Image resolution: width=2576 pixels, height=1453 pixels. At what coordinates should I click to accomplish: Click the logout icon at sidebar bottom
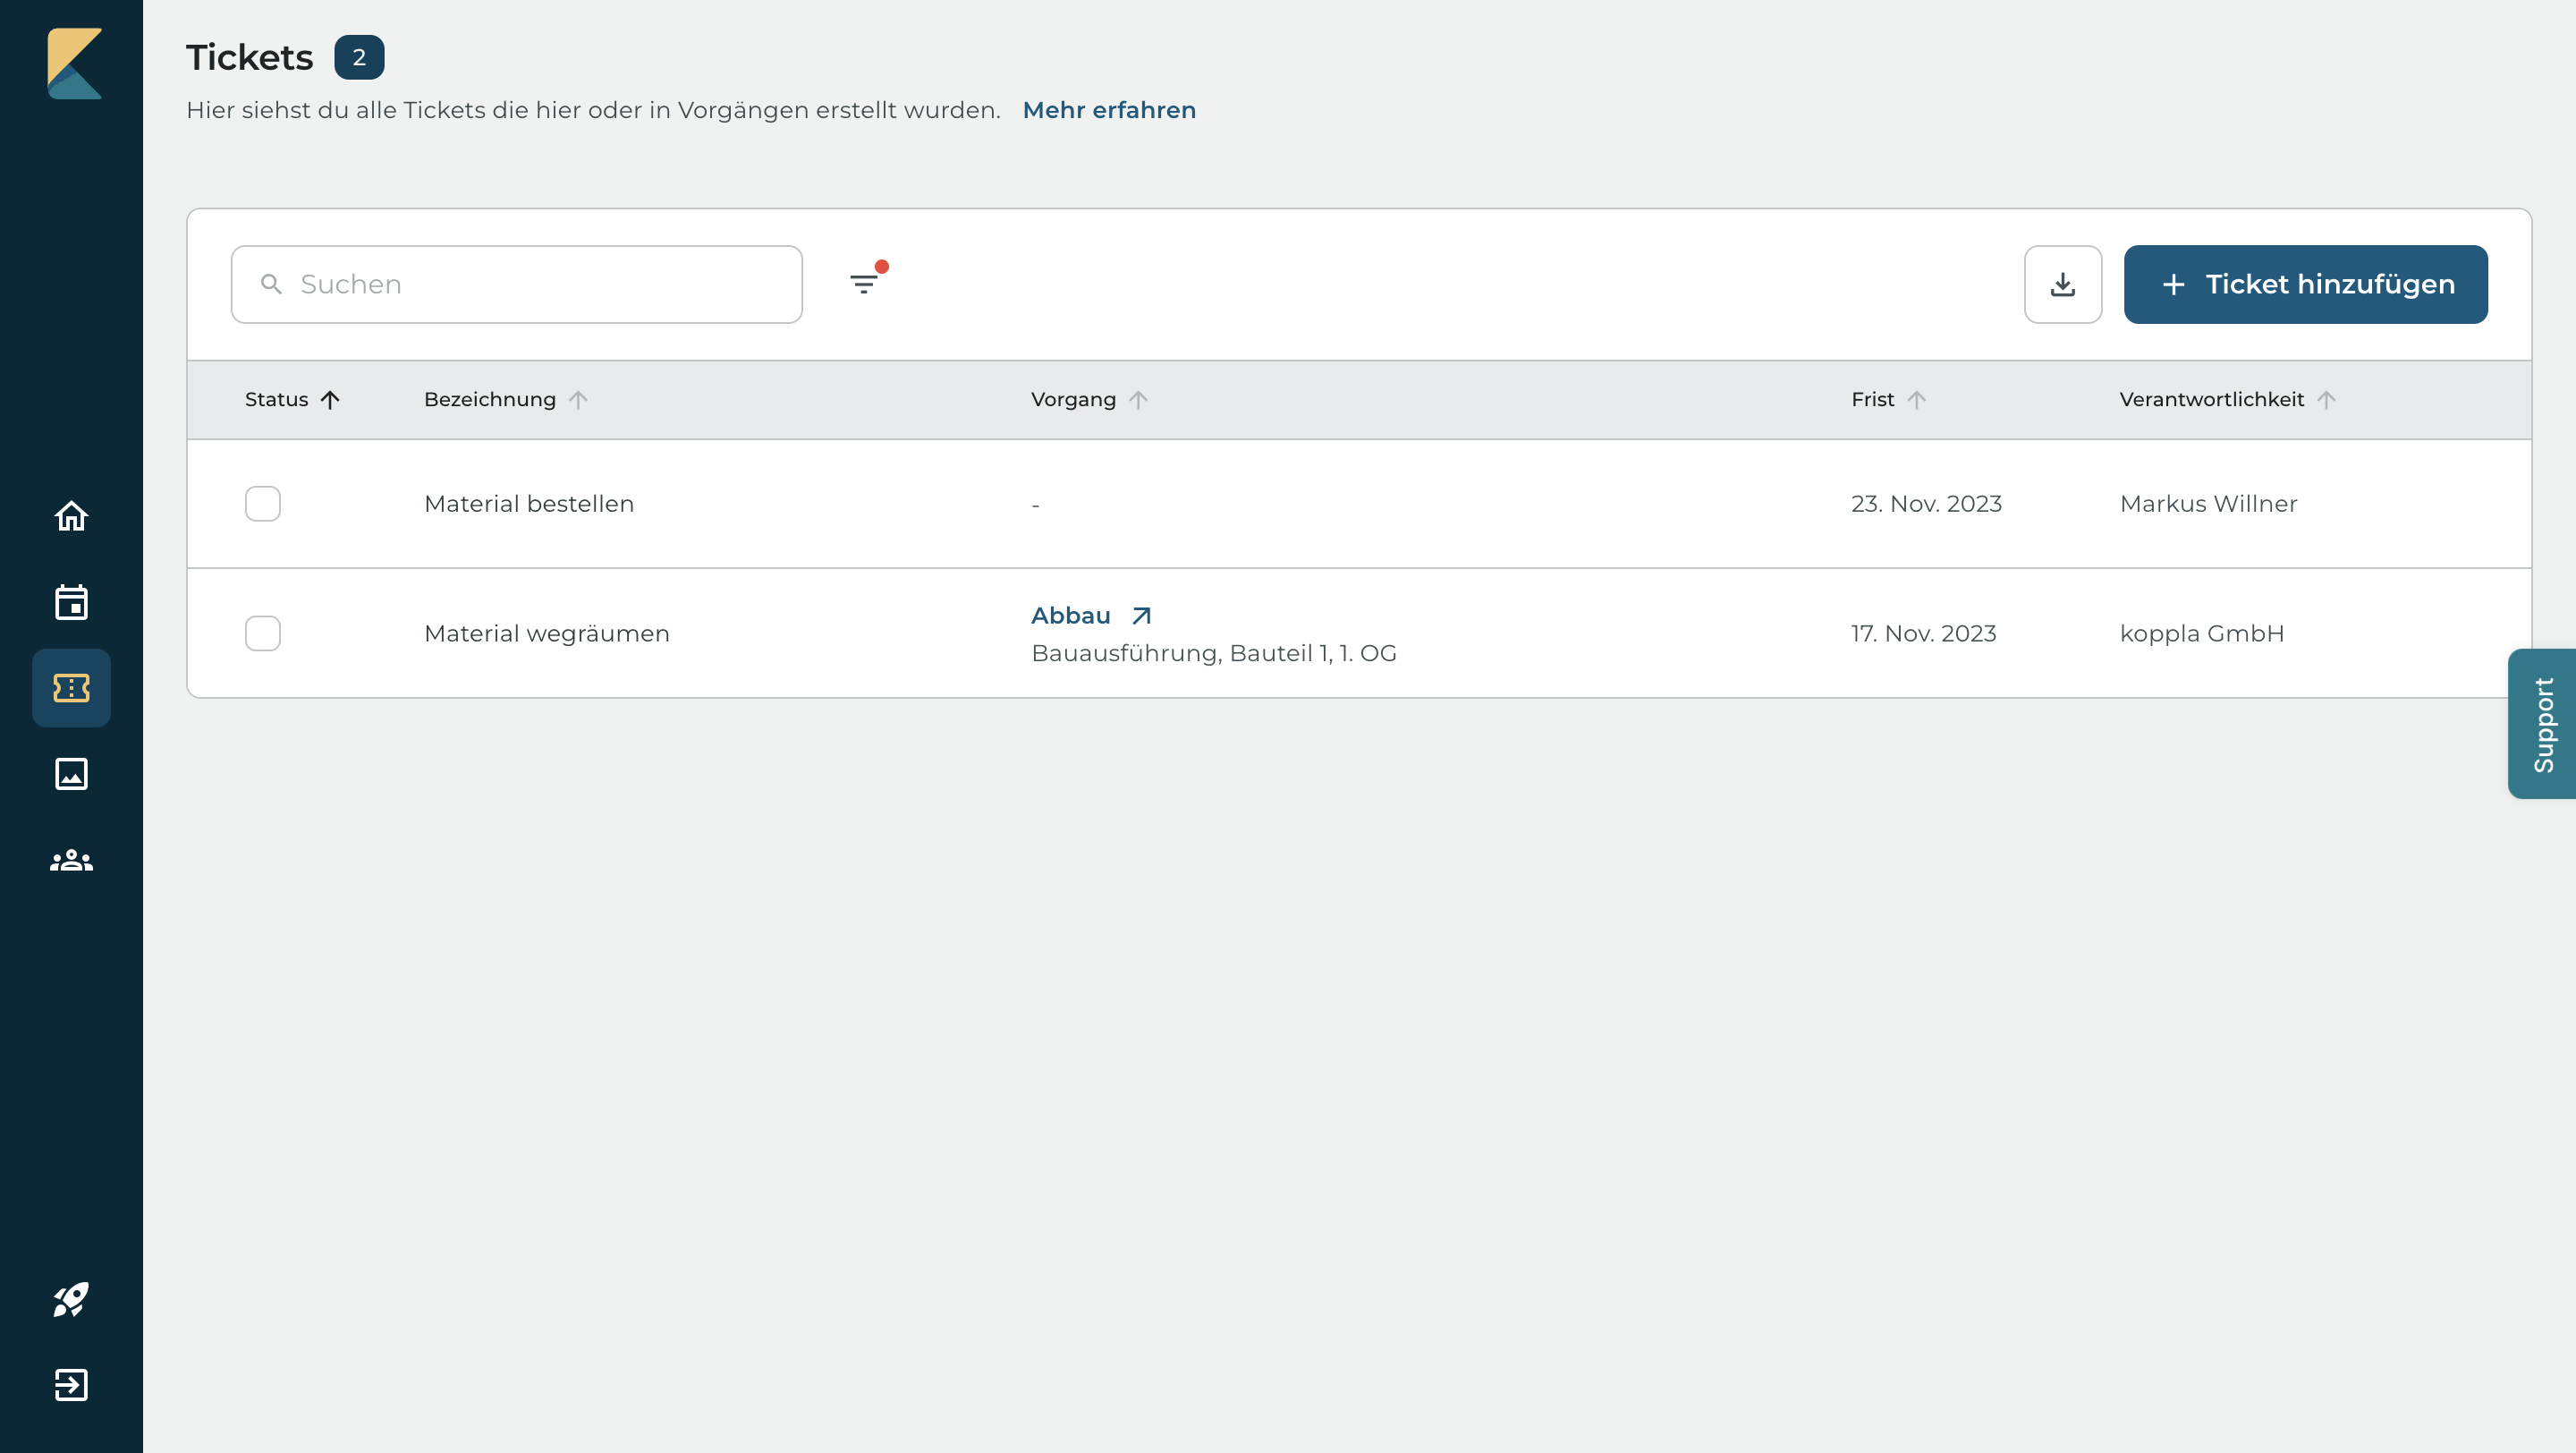[71, 1385]
